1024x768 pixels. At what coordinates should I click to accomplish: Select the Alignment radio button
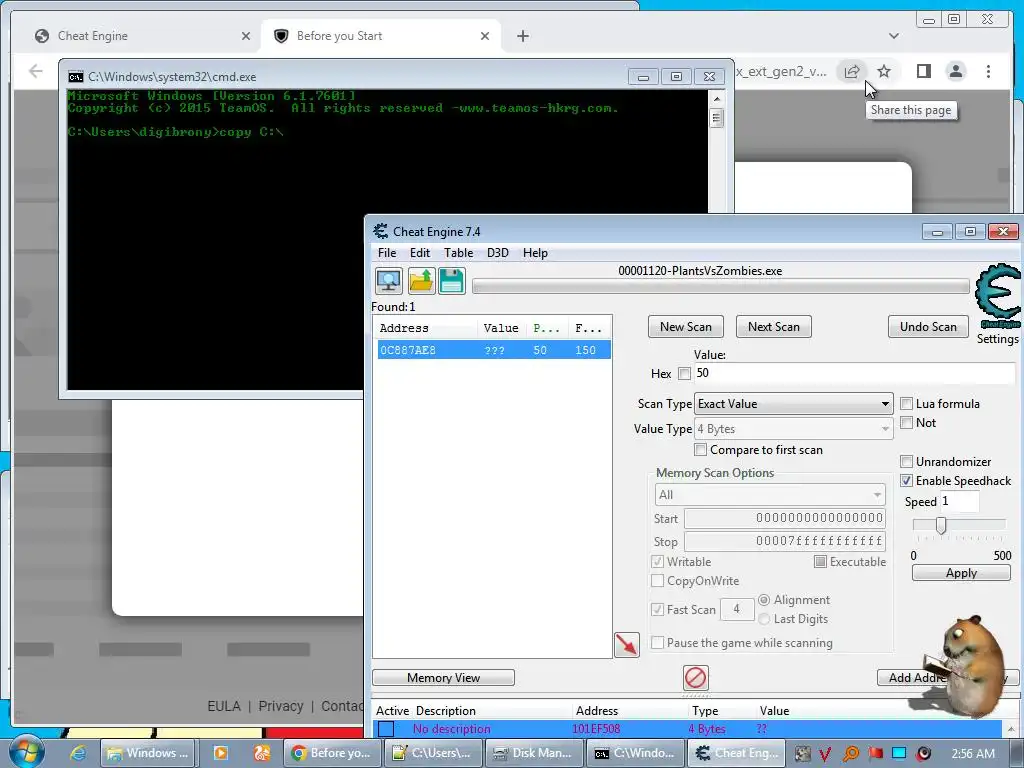(764, 600)
